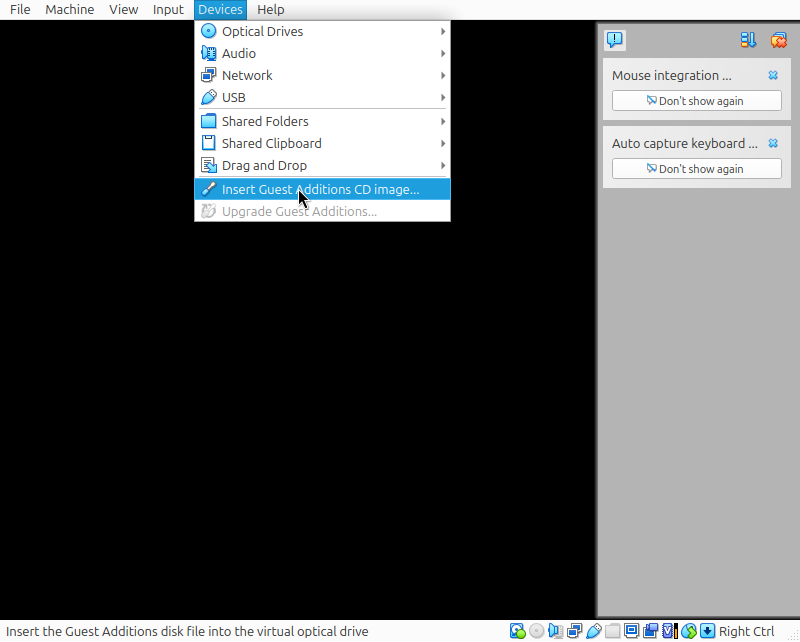Click the USB device status icon

pyautogui.click(x=594, y=631)
